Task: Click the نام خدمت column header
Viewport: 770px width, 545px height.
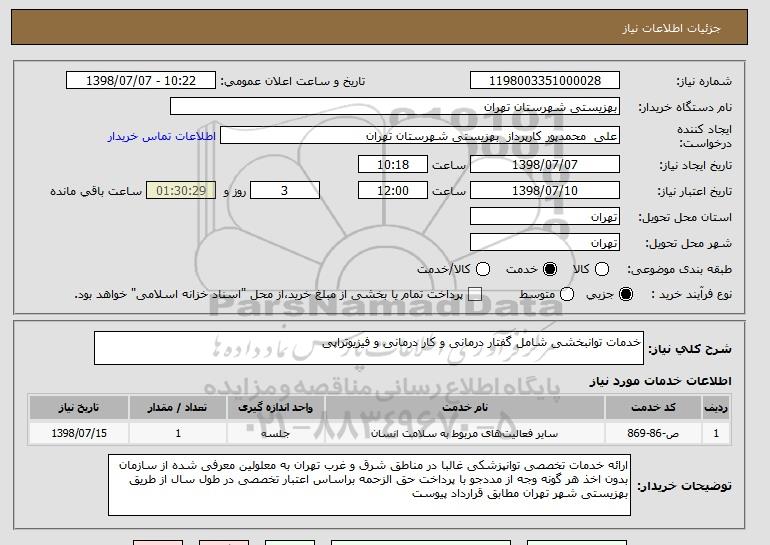Action: point(465,408)
